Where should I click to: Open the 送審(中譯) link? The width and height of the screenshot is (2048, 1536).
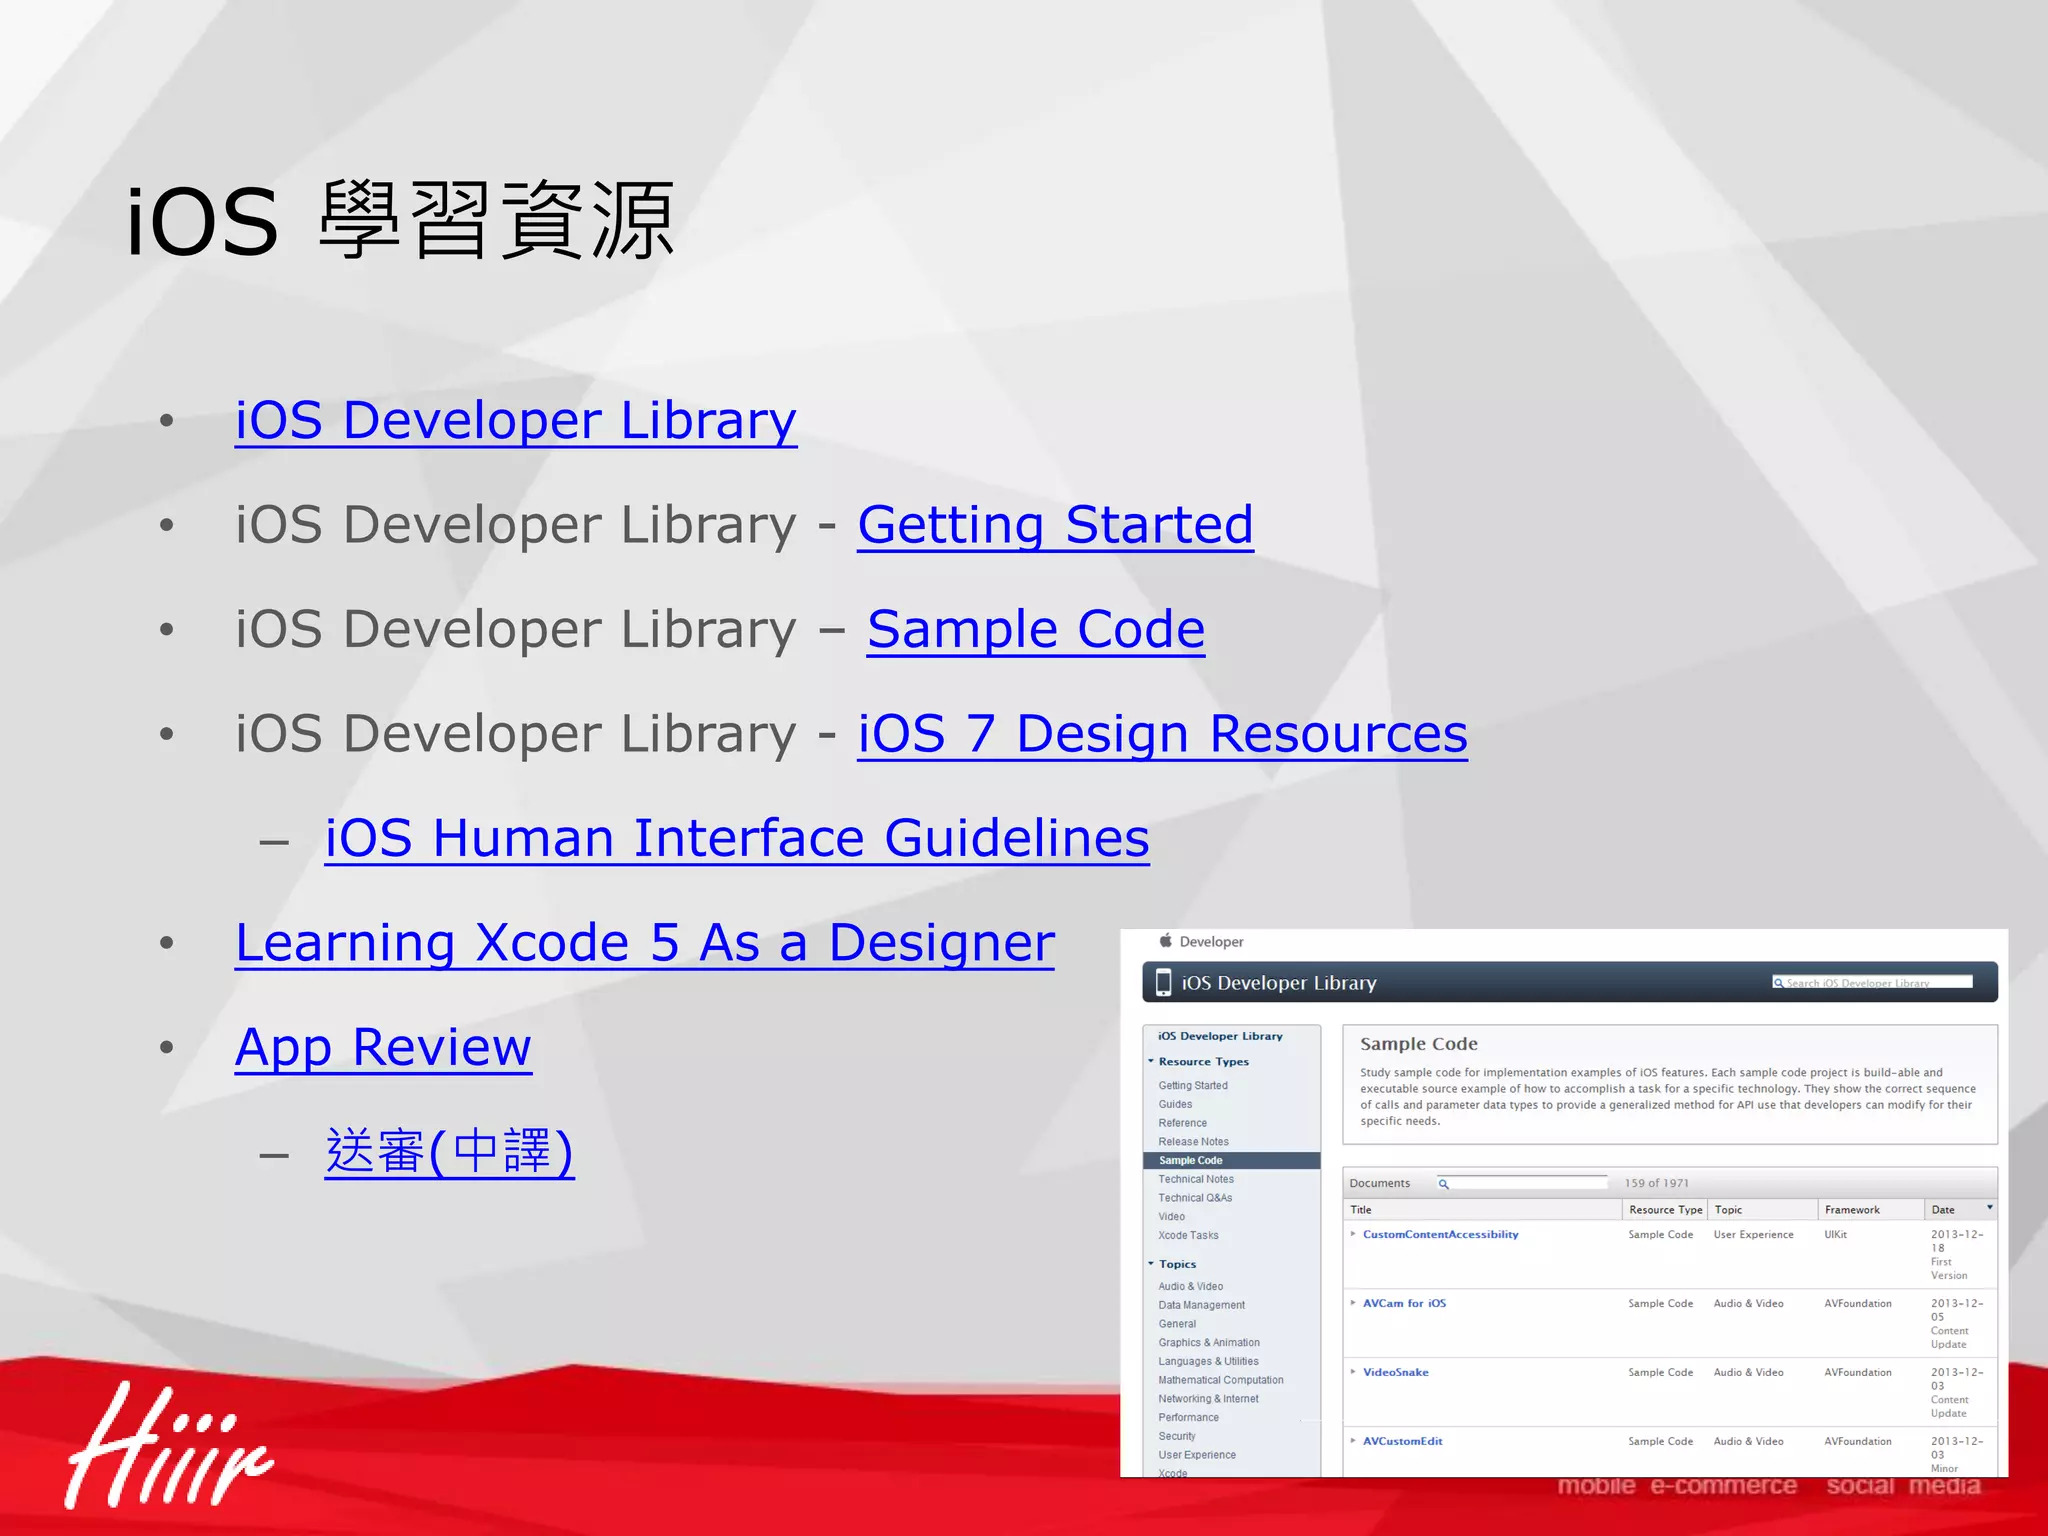(x=449, y=1151)
